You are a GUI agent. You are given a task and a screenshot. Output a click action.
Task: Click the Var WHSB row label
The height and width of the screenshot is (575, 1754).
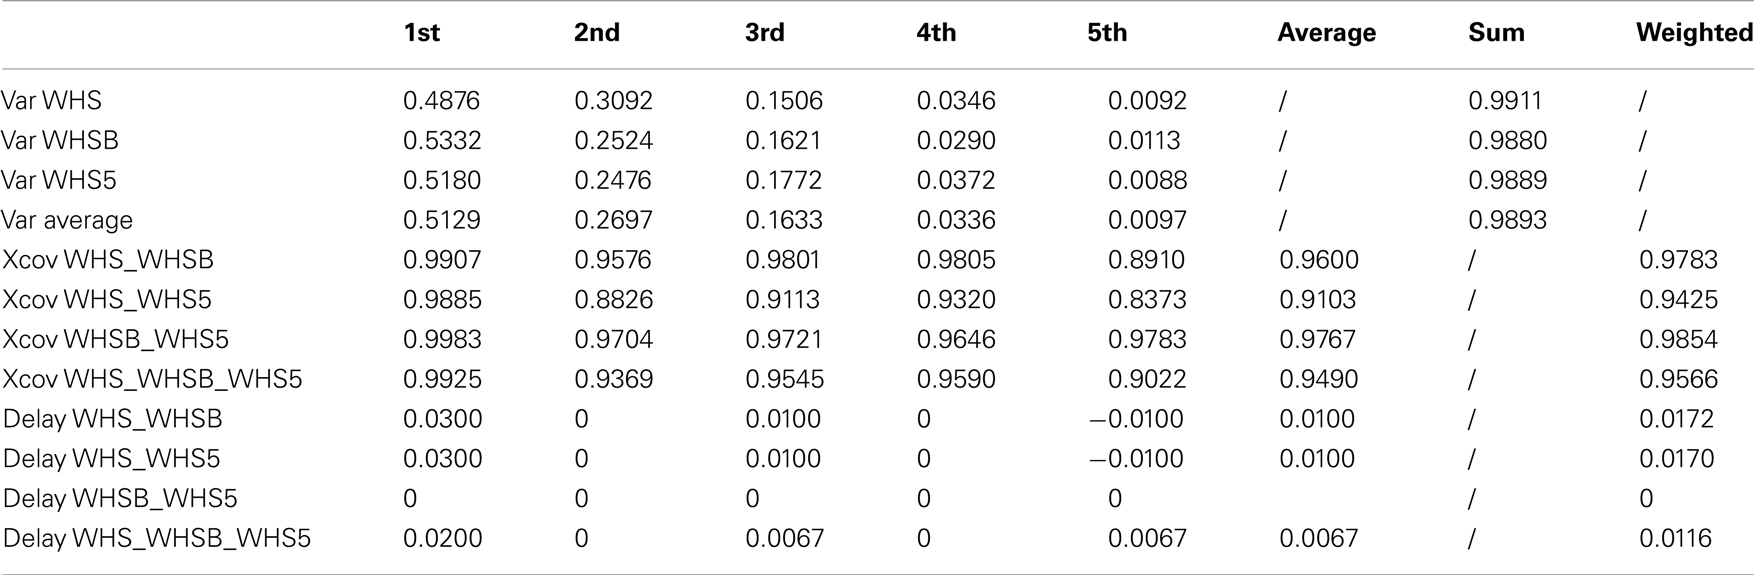(x=60, y=141)
